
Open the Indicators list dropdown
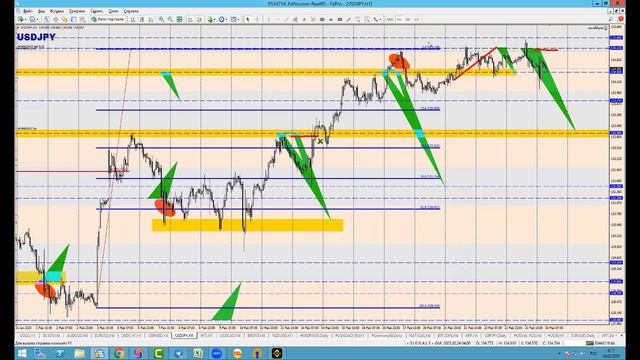click(x=211, y=19)
